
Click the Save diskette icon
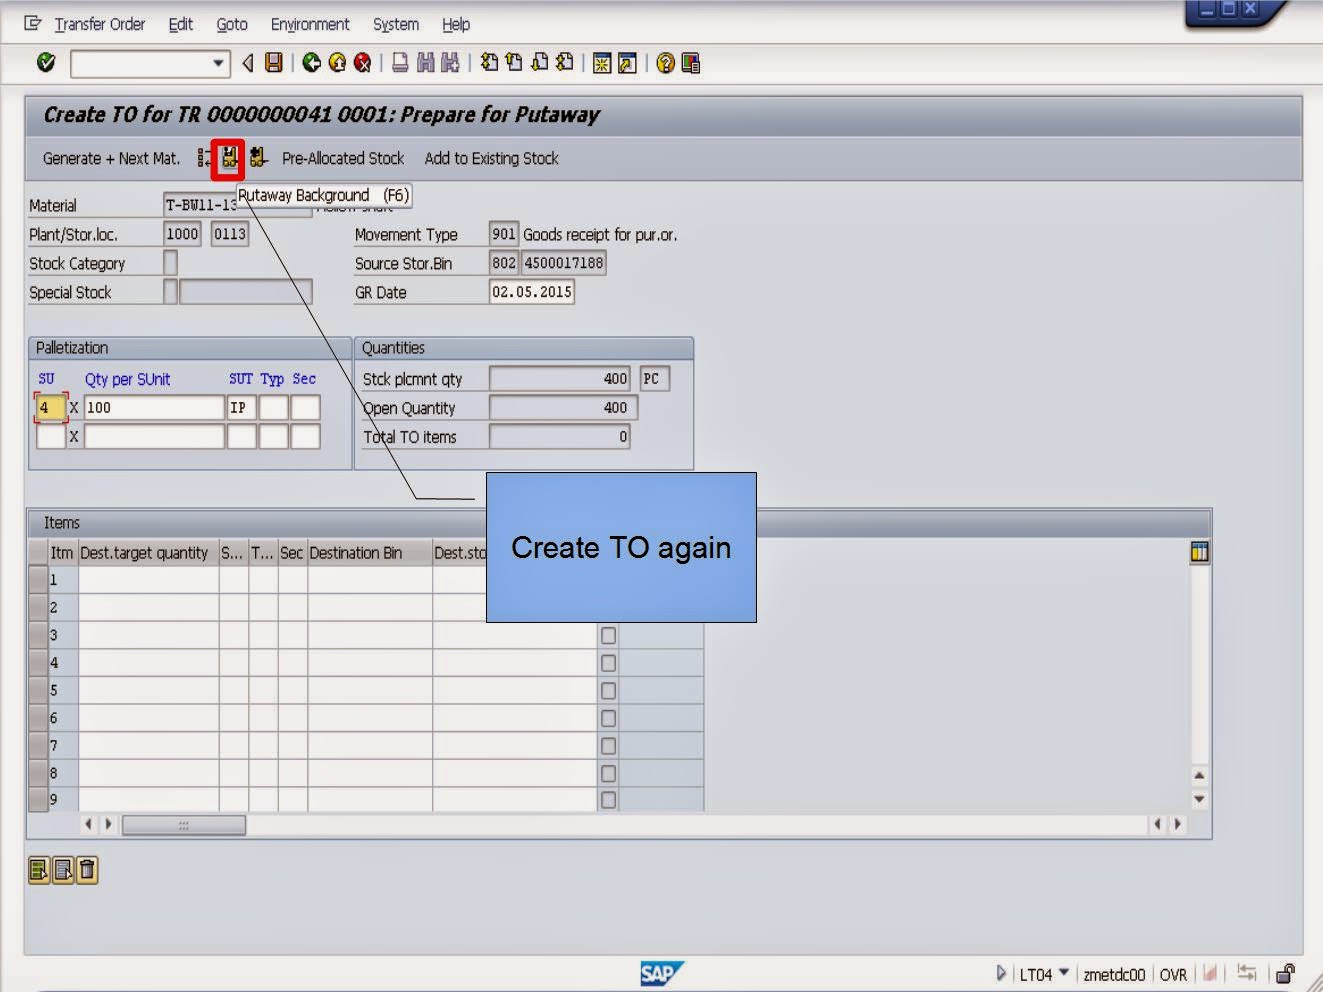(x=273, y=63)
